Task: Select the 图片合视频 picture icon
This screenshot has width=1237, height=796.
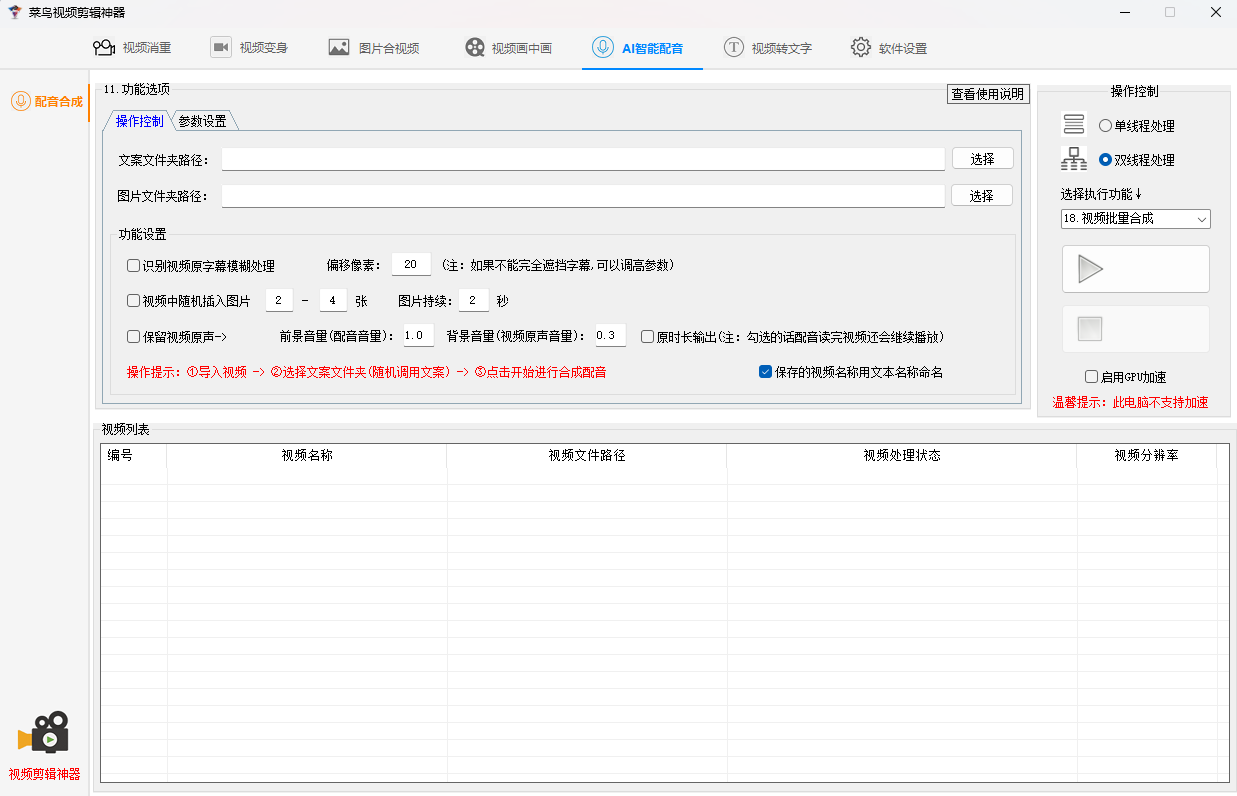Action: tap(339, 47)
